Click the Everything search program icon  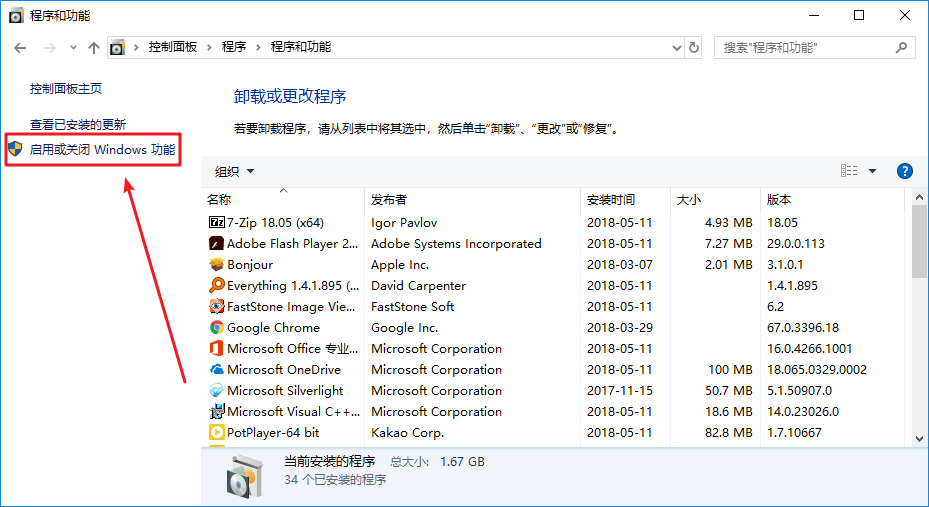(217, 285)
